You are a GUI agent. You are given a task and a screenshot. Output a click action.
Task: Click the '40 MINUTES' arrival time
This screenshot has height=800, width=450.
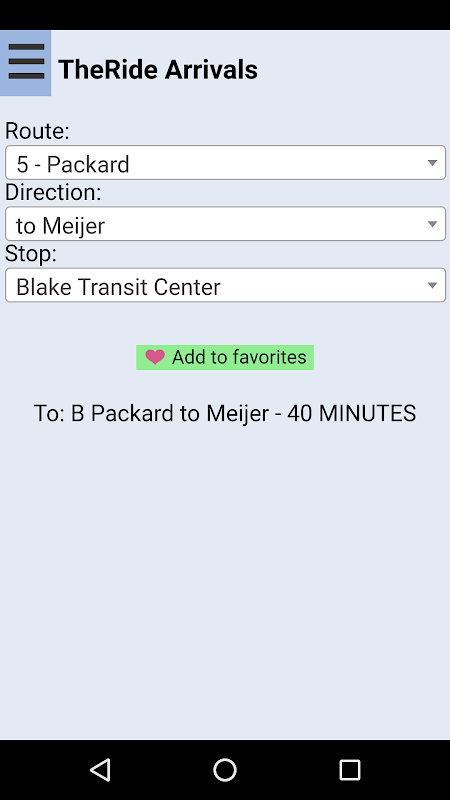[x=352, y=413]
